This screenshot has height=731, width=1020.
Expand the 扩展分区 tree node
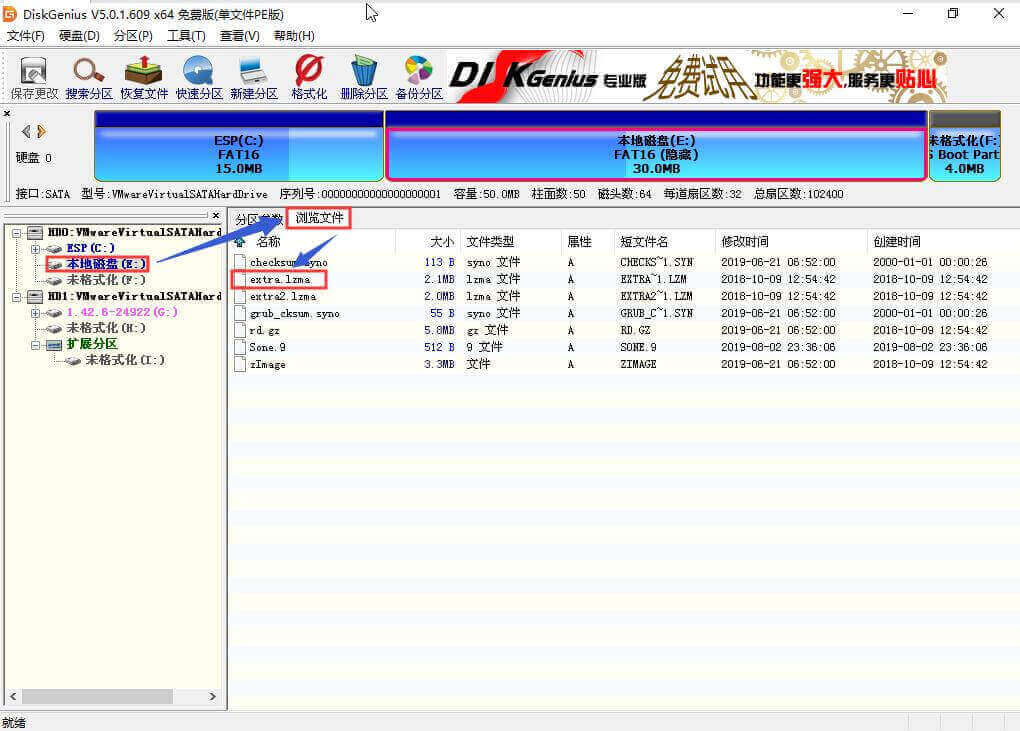coord(36,344)
